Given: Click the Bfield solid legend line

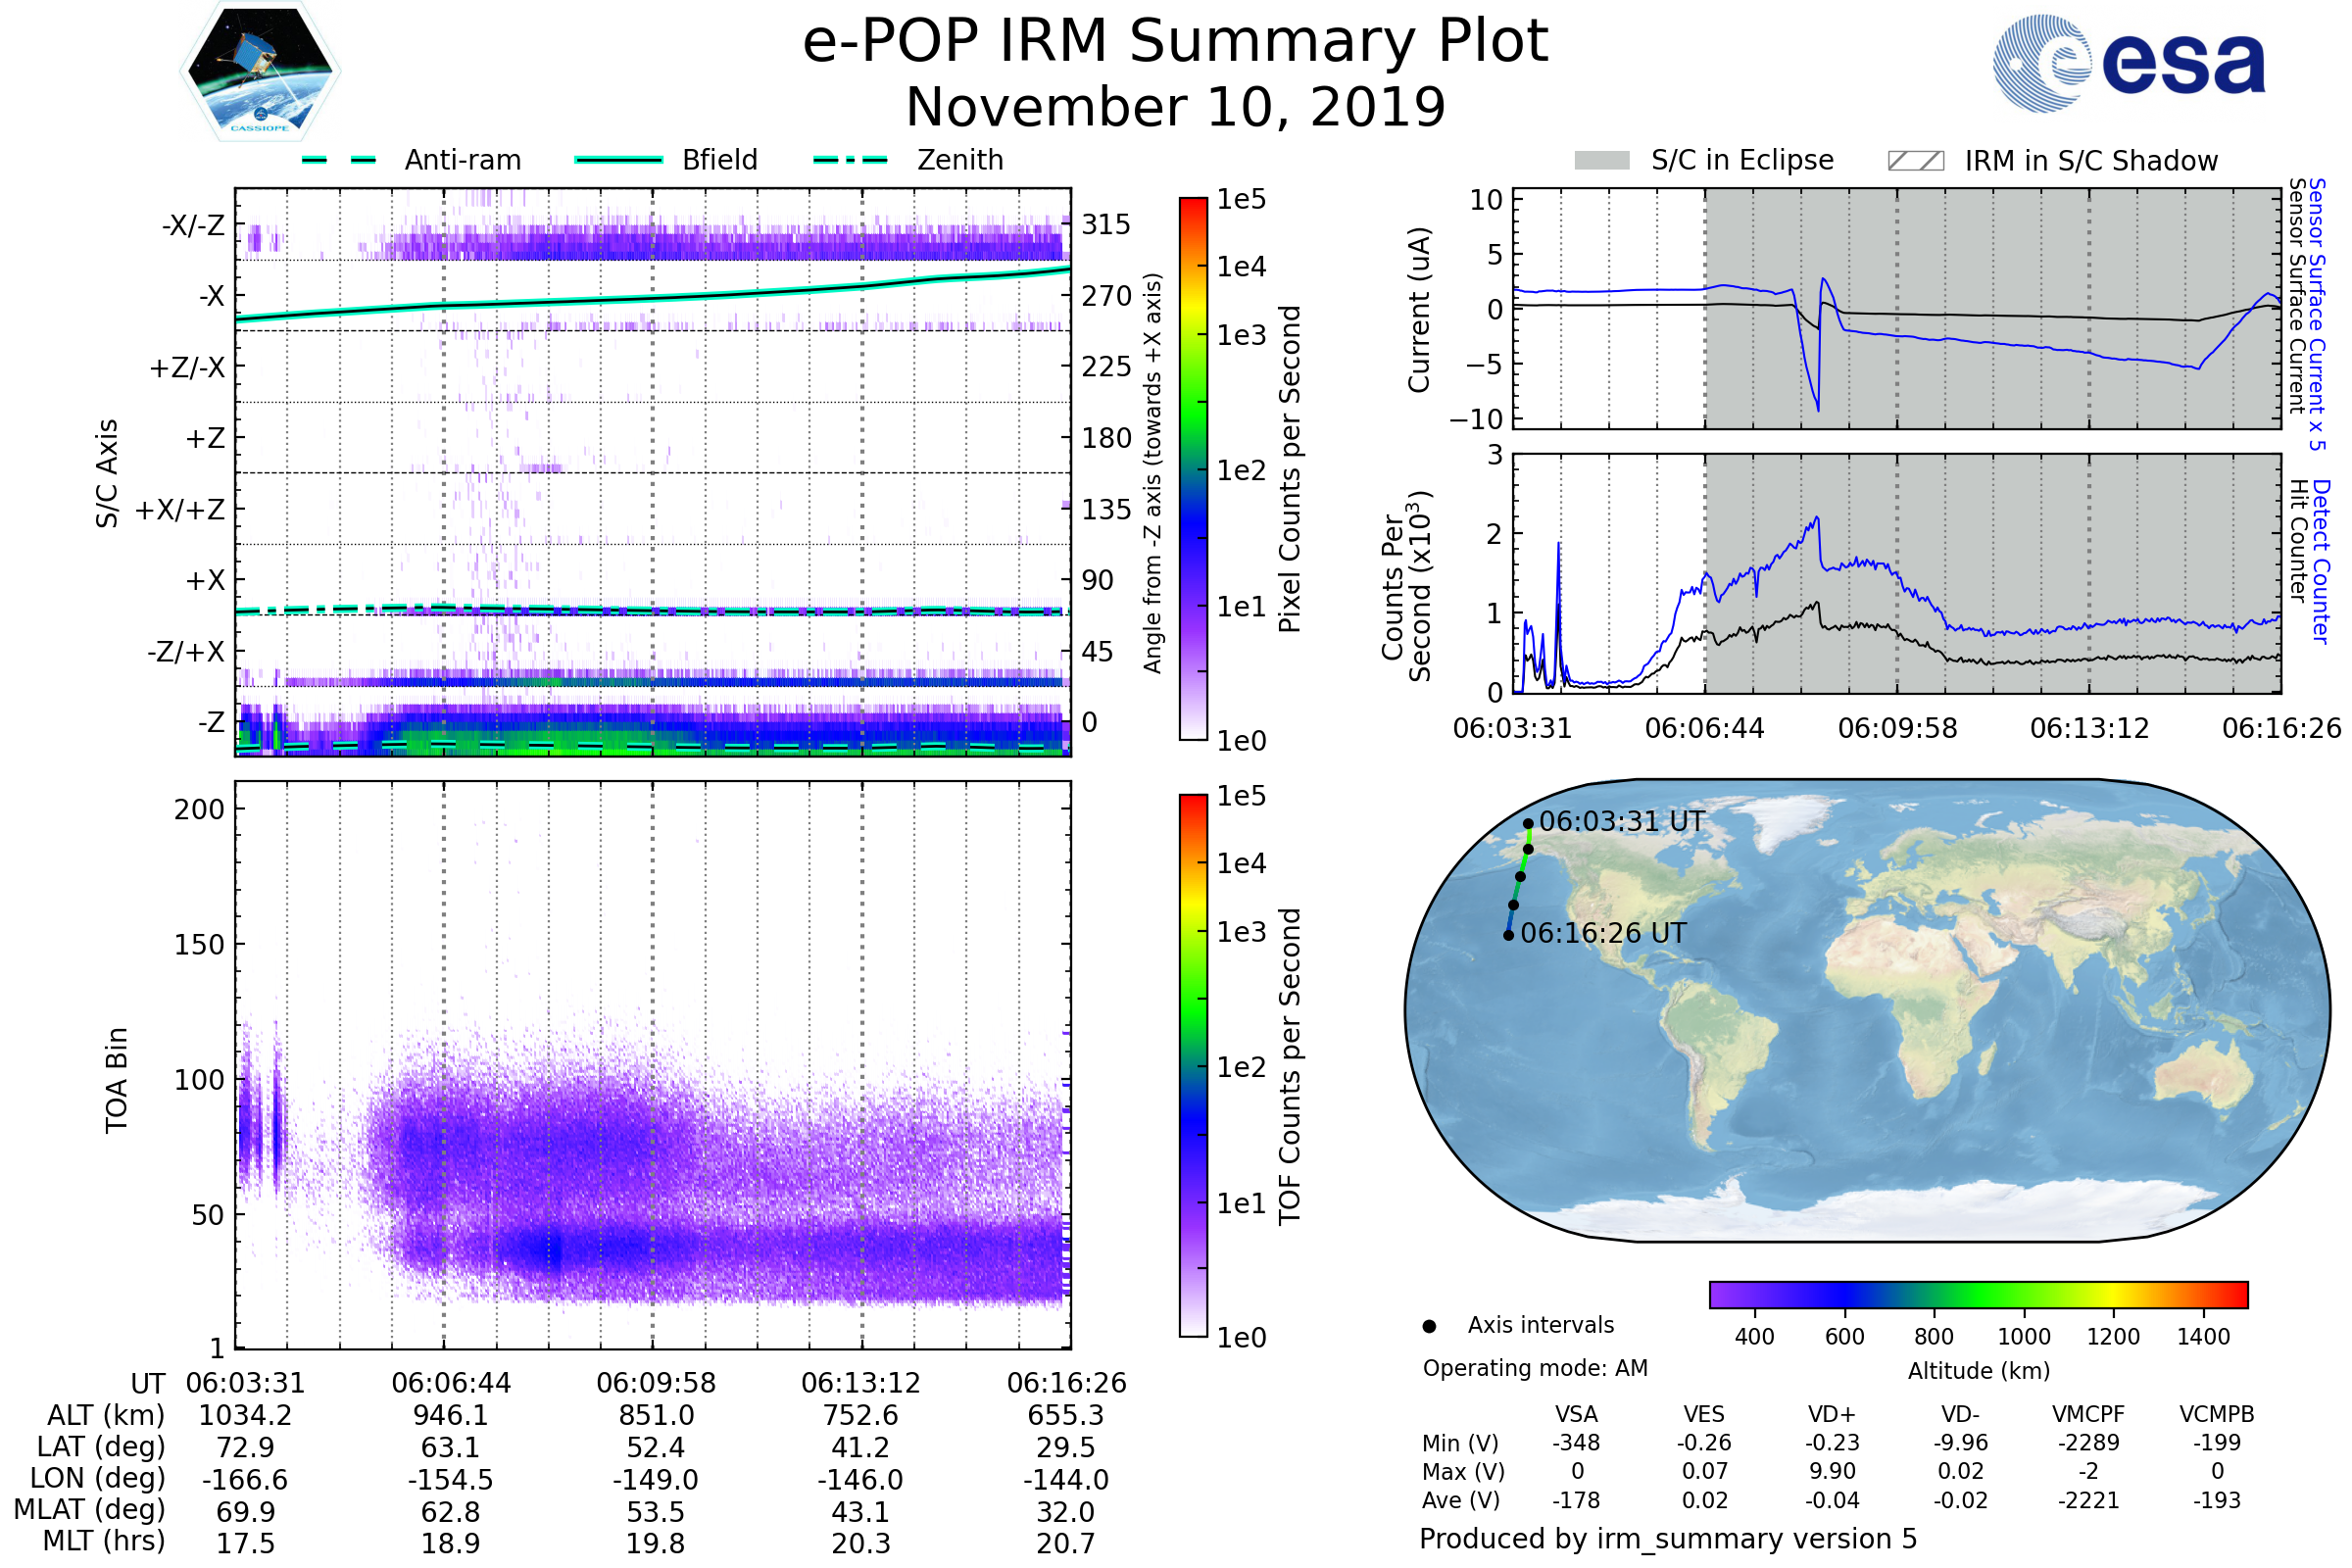Looking at the screenshot, I should point(618,160).
